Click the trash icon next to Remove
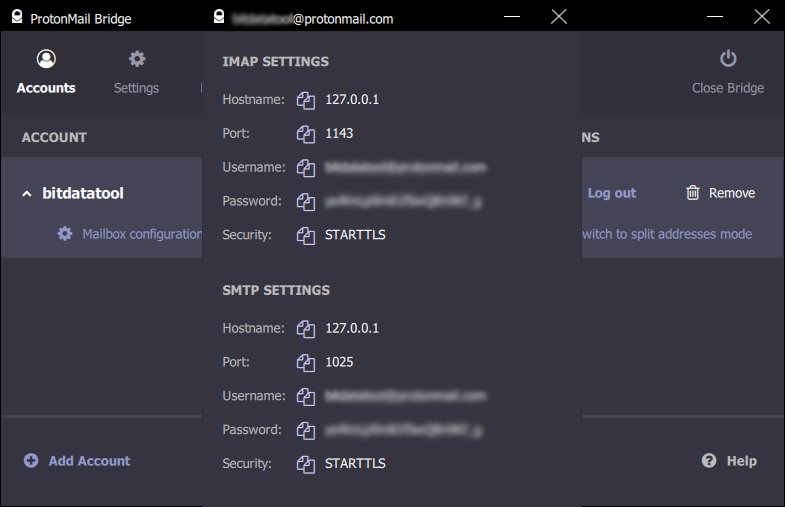 (x=692, y=193)
